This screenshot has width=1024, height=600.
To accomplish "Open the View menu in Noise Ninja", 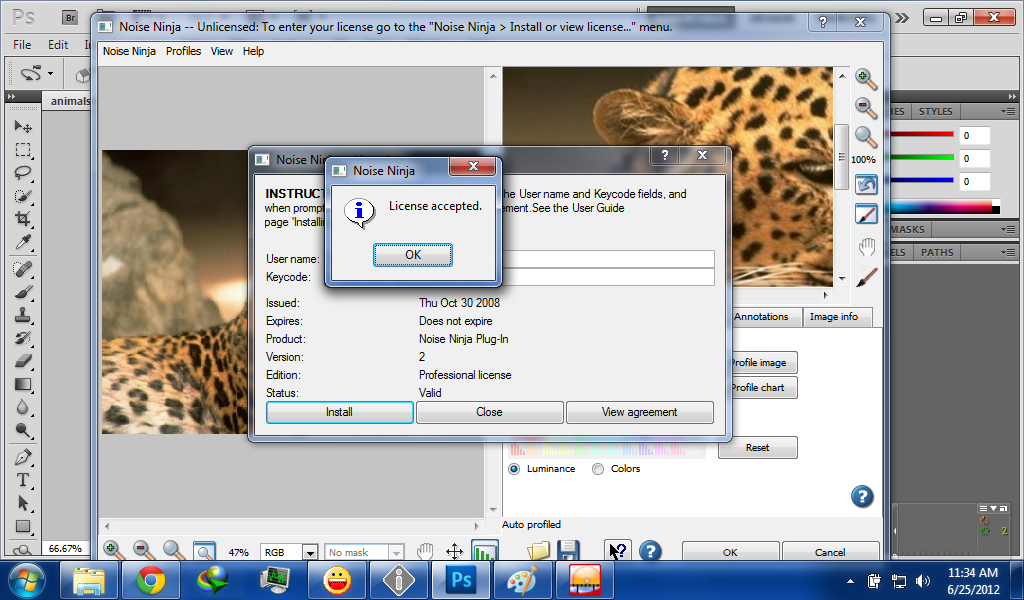I will (221, 51).
